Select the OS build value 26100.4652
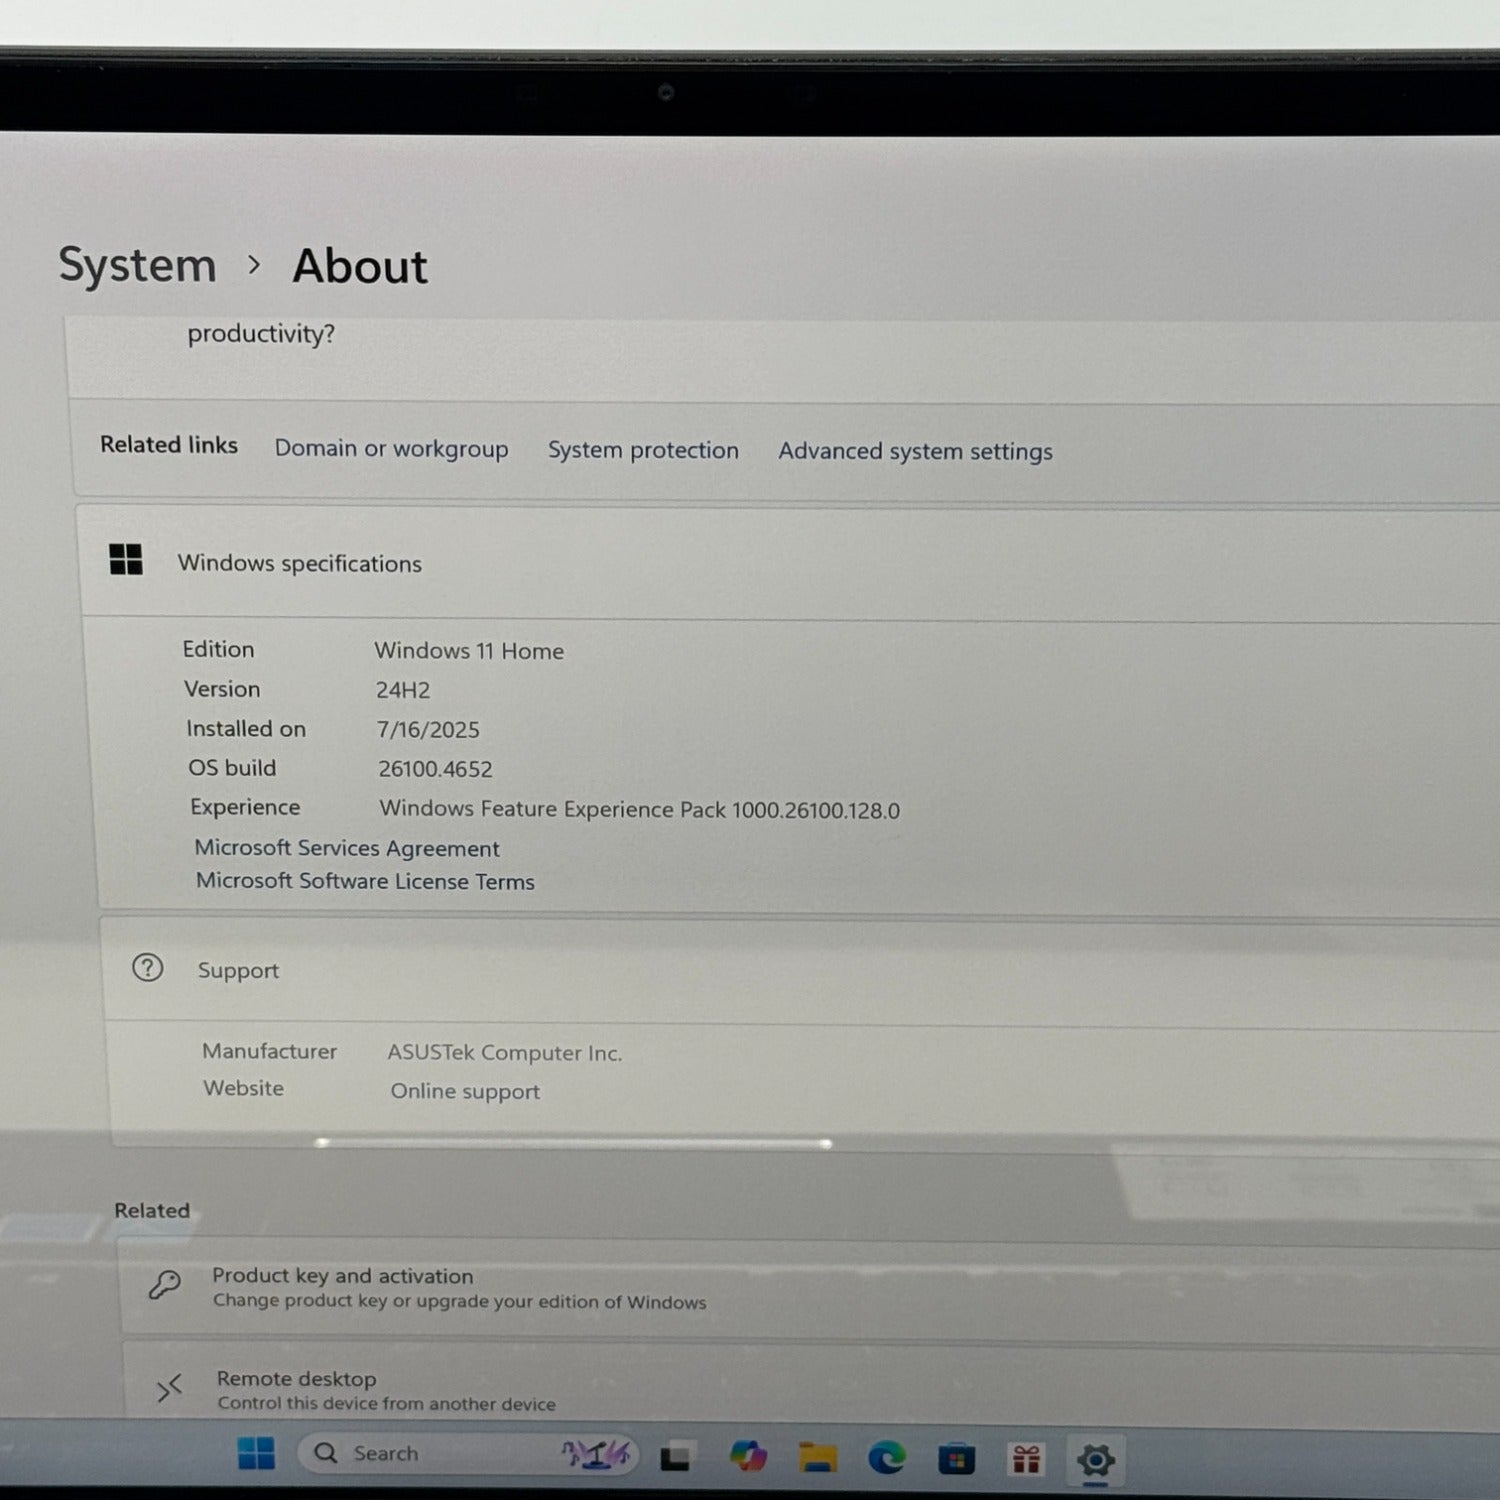This screenshot has height=1500, width=1500. [435, 769]
